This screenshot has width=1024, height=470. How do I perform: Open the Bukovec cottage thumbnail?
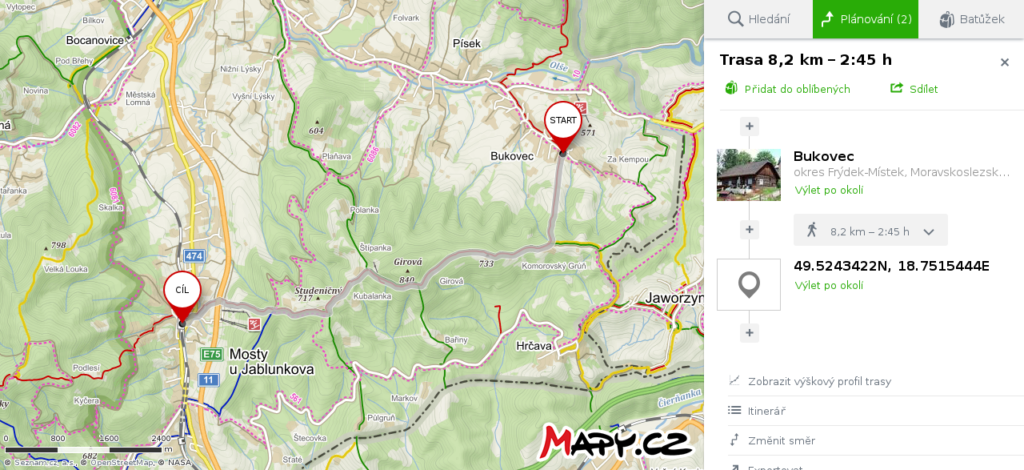pos(748,174)
